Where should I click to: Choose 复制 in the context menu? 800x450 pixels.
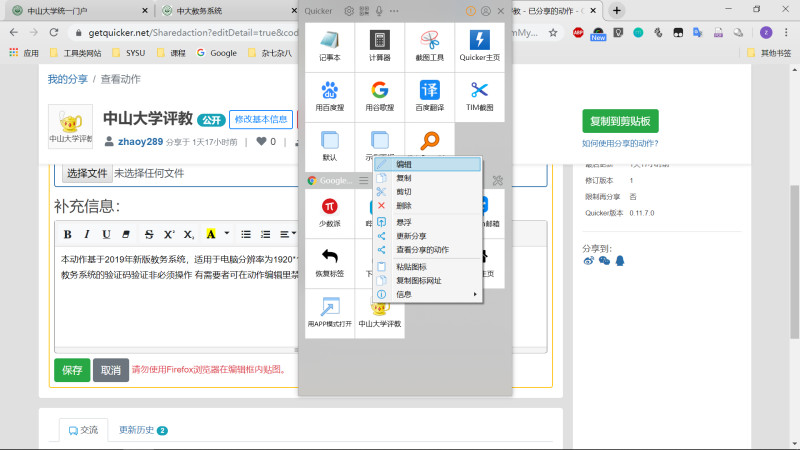(428, 178)
